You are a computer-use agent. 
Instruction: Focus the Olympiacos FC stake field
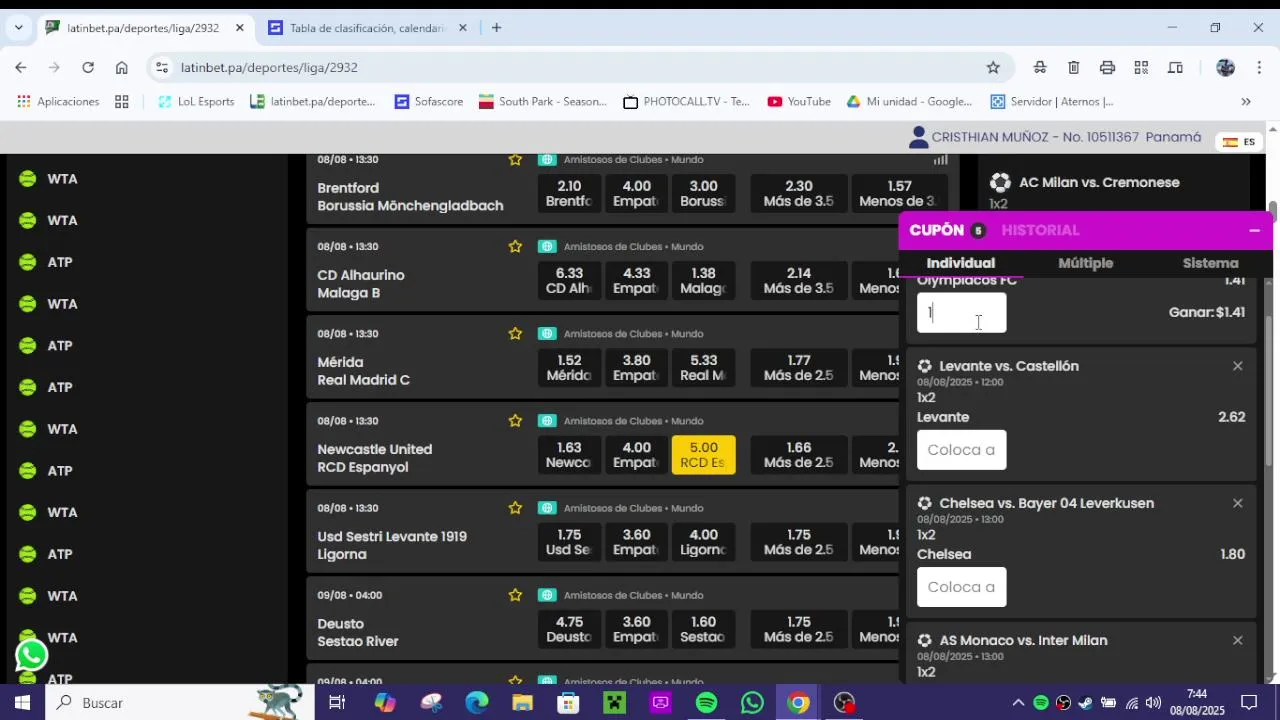(x=961, y=312)
